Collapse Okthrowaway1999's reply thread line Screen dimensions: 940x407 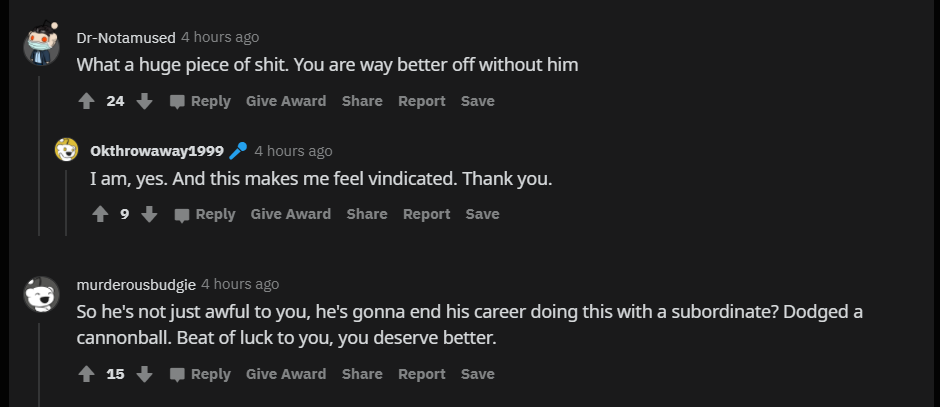[66, 203]
